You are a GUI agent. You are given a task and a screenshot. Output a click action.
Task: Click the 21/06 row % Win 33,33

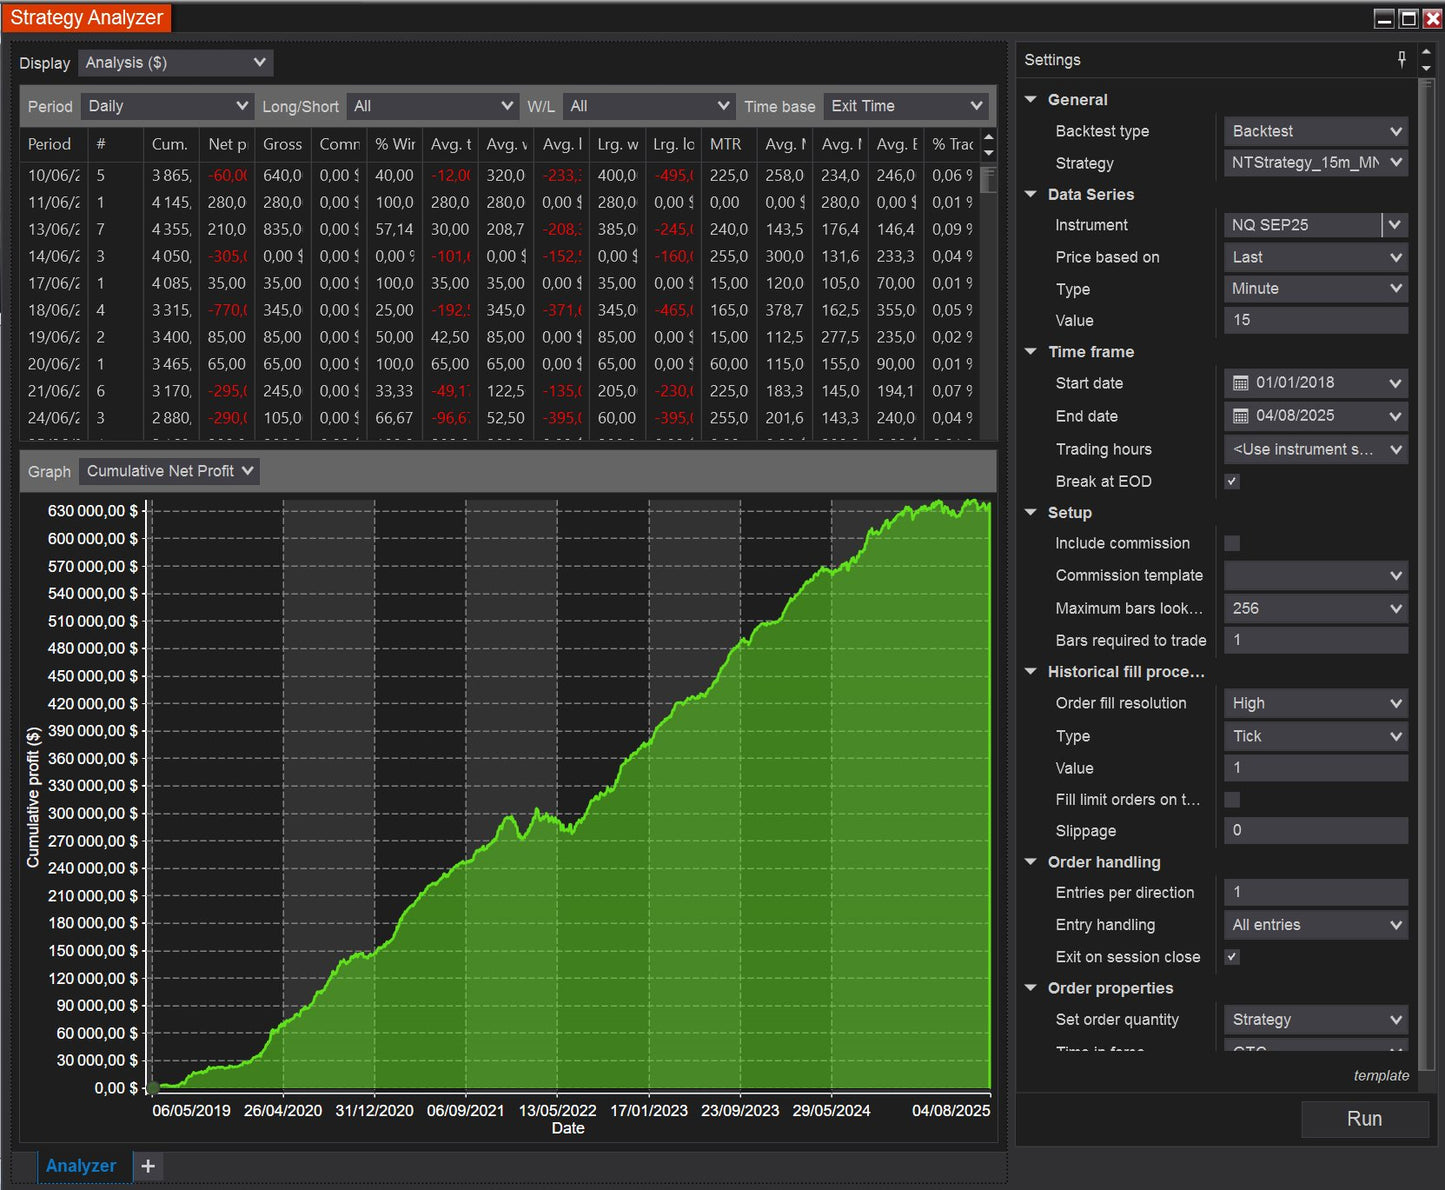point(394,391)
